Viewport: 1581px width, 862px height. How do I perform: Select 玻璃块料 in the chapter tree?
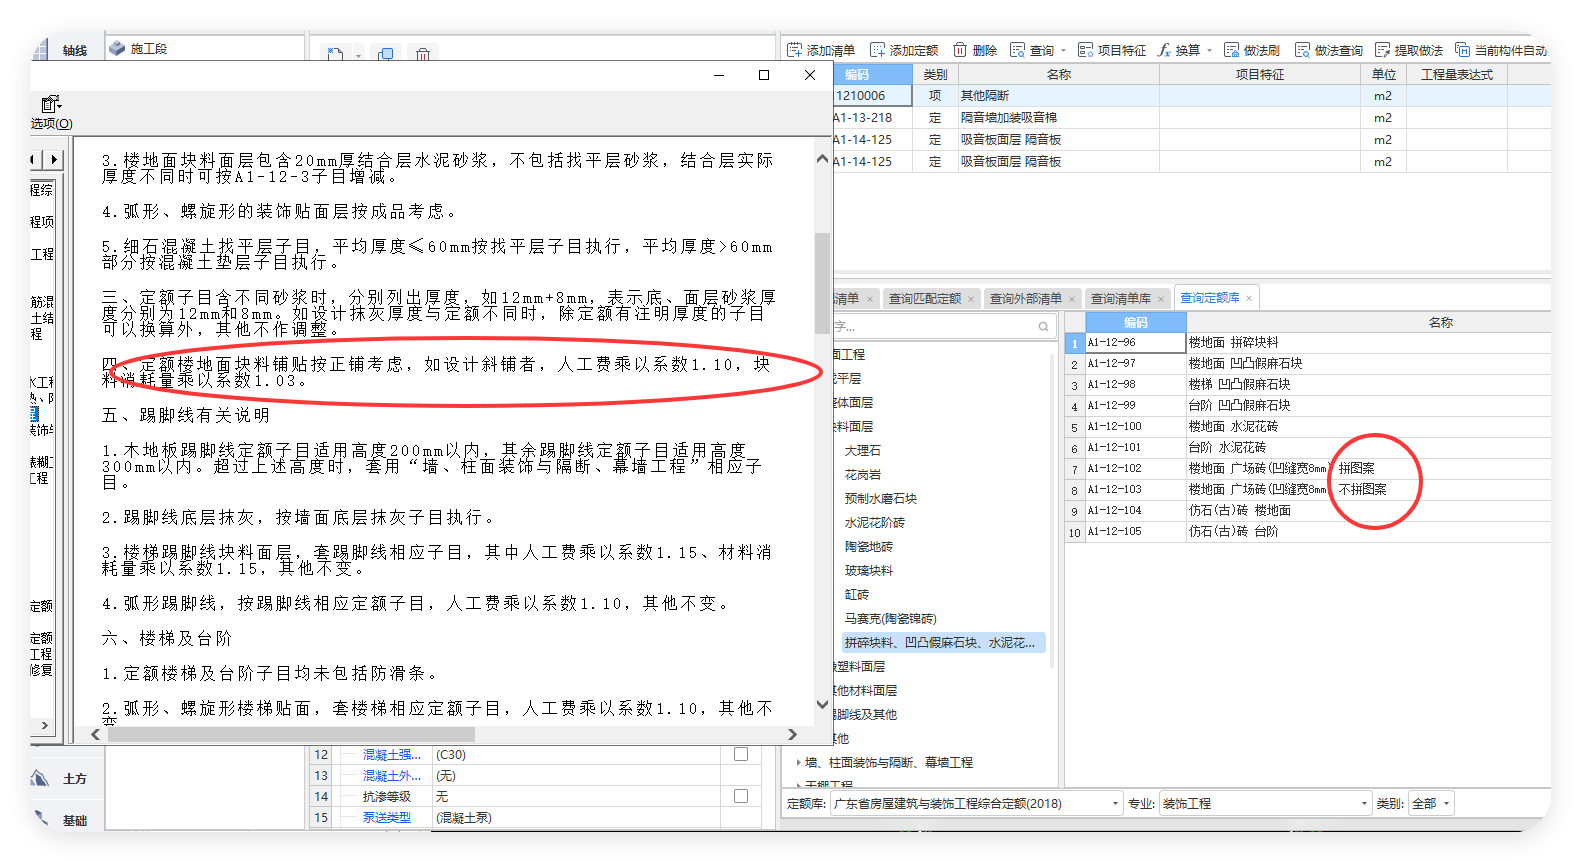[x=868, y=571]
